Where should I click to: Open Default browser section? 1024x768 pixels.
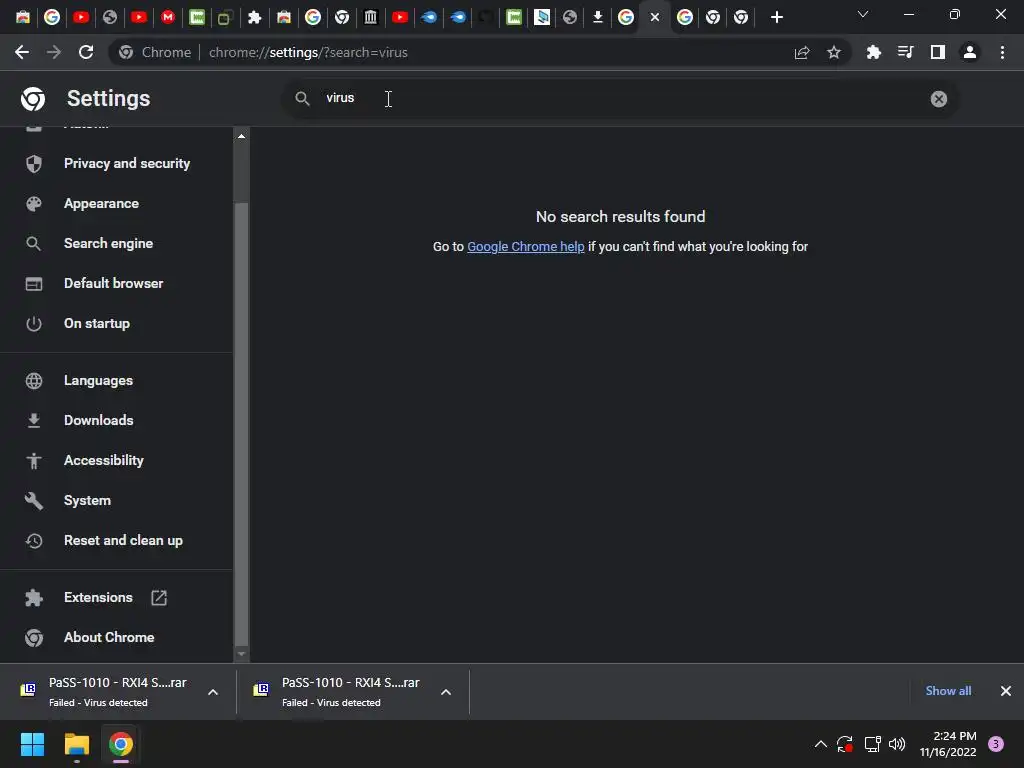click(x=116, y=283)
